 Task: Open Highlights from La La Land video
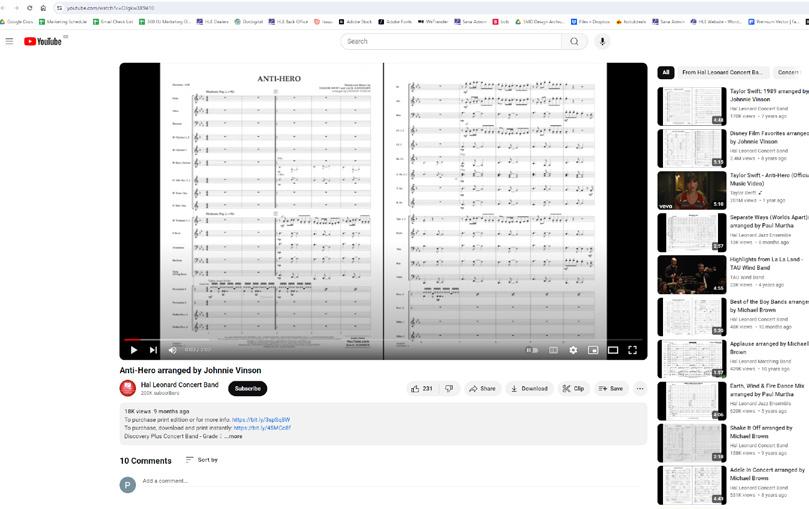pos(692,275)
